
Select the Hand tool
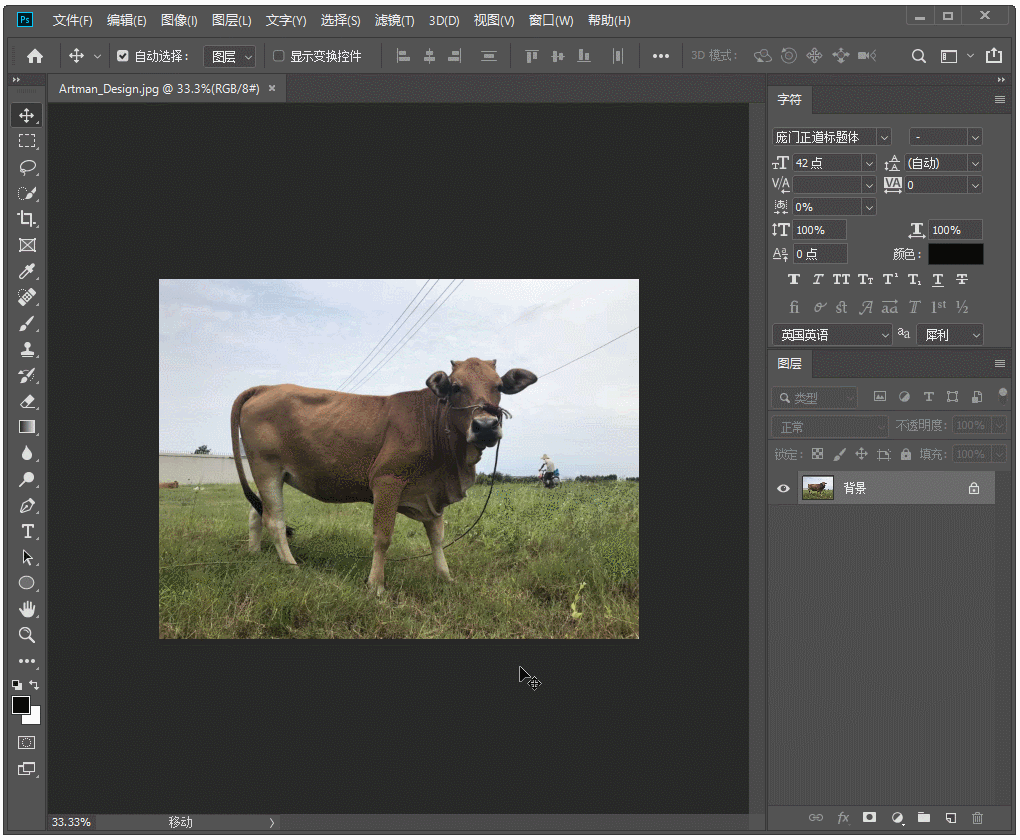point(27,609)
